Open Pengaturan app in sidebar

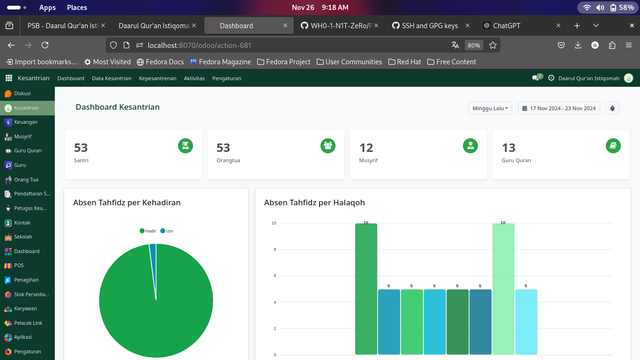(27, 351)
